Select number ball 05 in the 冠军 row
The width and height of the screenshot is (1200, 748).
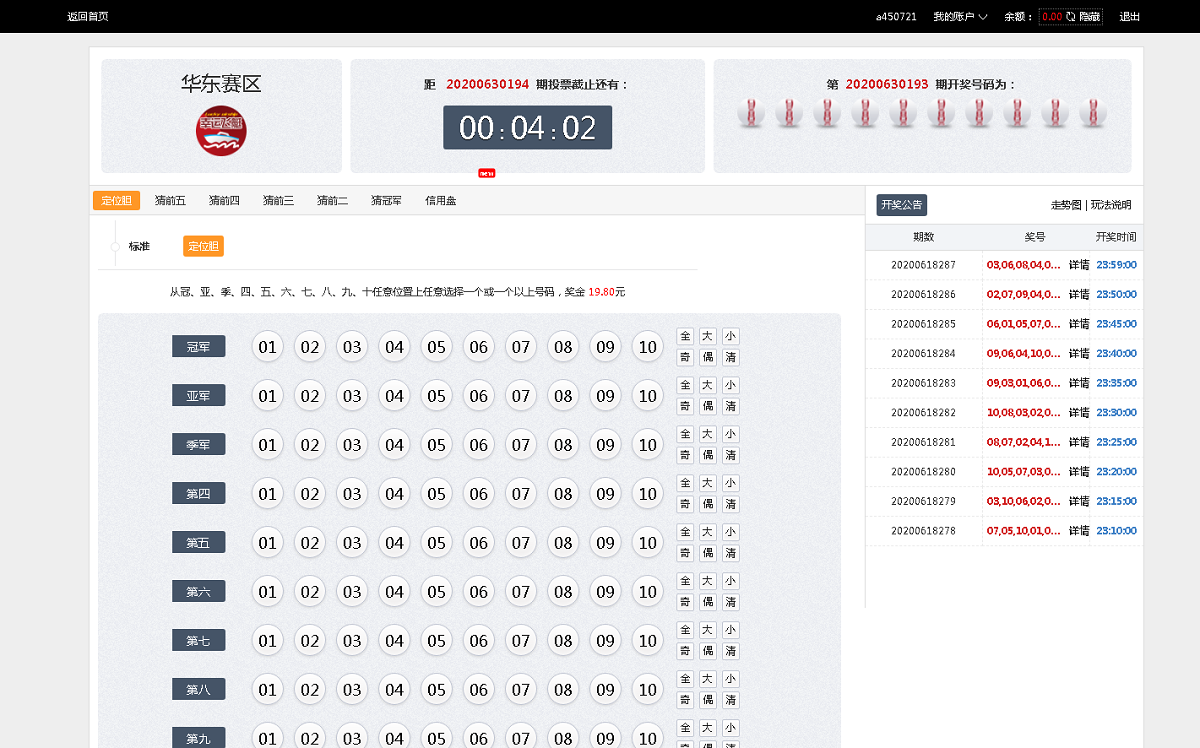(436, 346)
